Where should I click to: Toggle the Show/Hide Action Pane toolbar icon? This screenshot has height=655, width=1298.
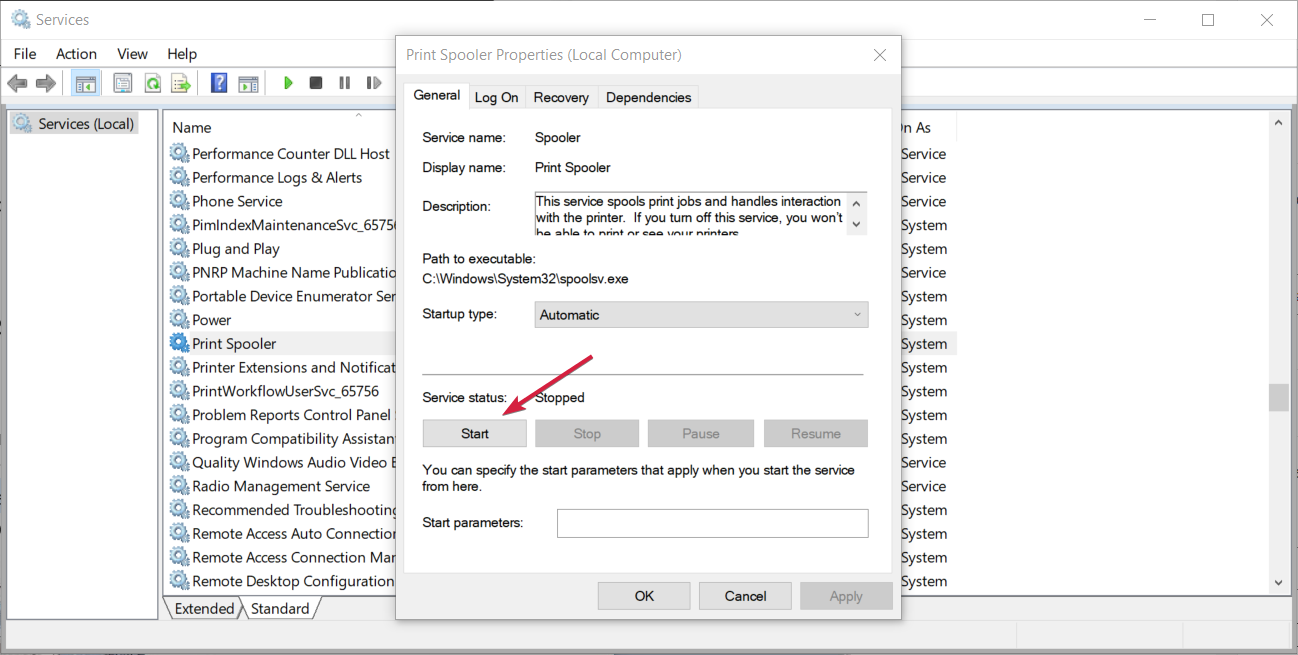pos(248,83)
